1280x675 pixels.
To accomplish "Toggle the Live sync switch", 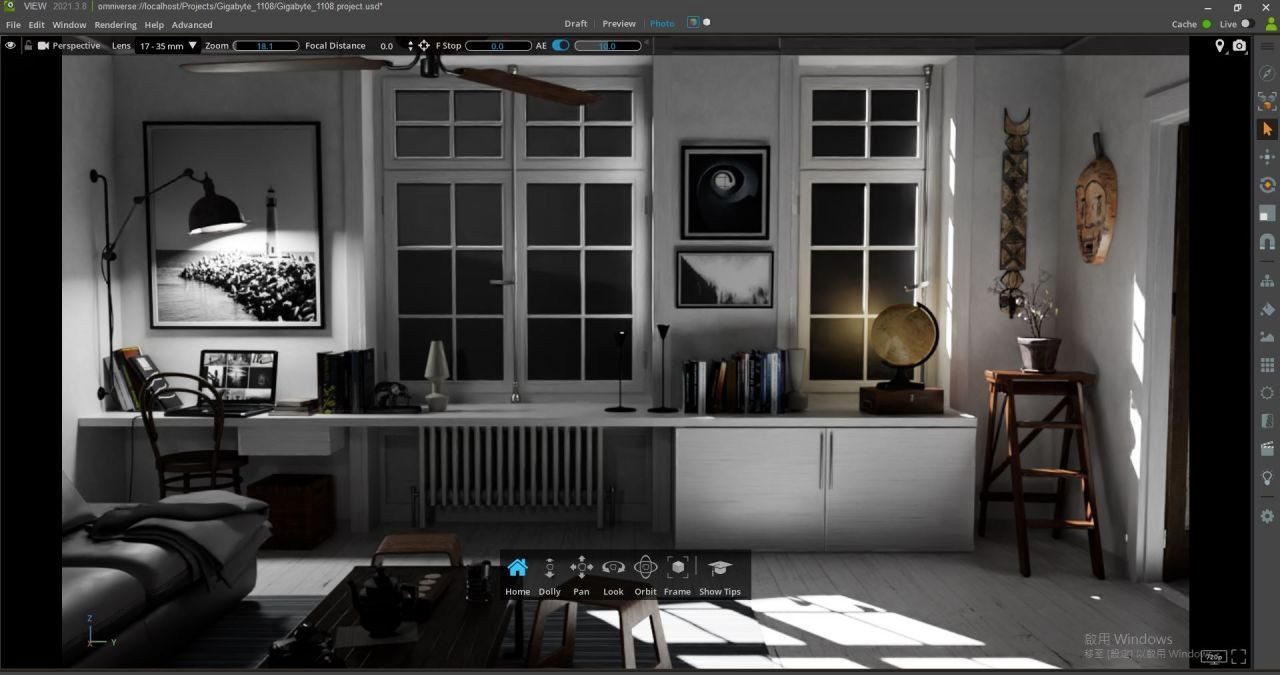I will (x=1247, y=24).
